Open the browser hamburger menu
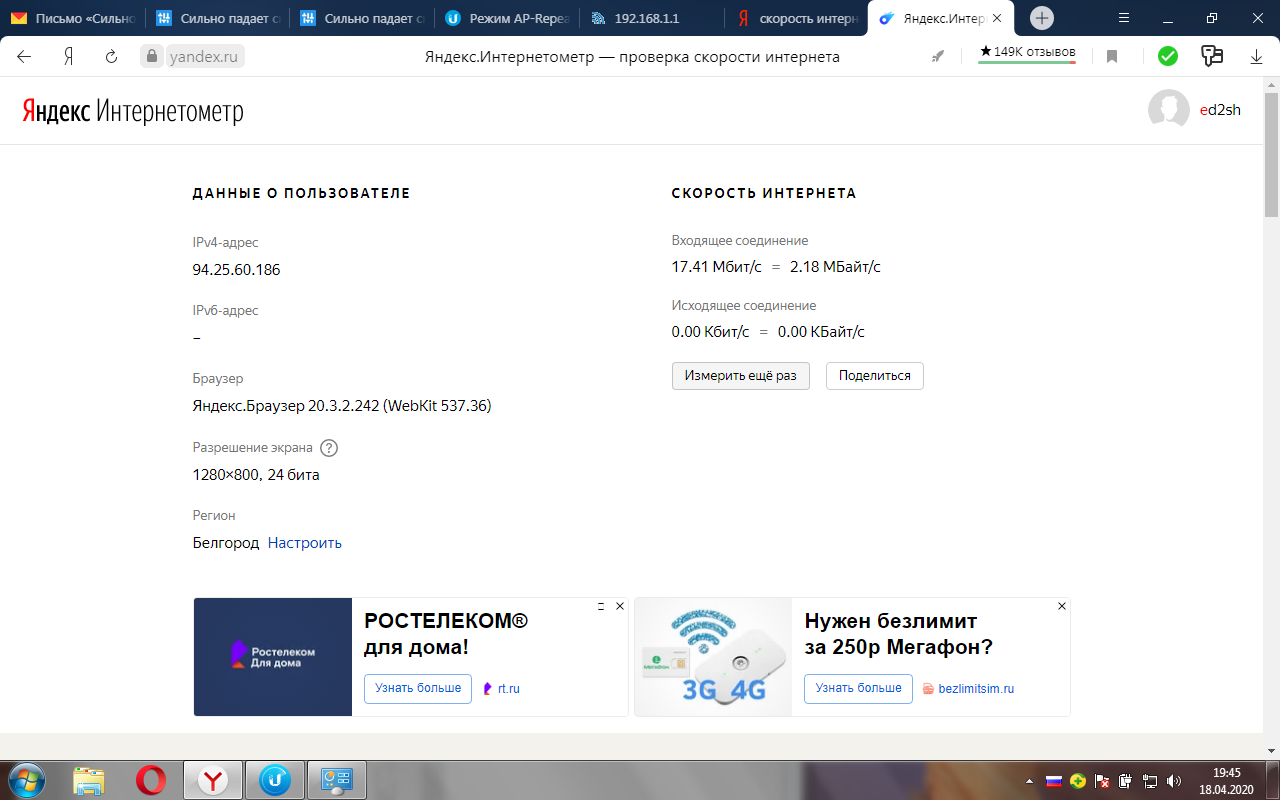Screen dimensions: 1280x800 tap(1124, 18)
